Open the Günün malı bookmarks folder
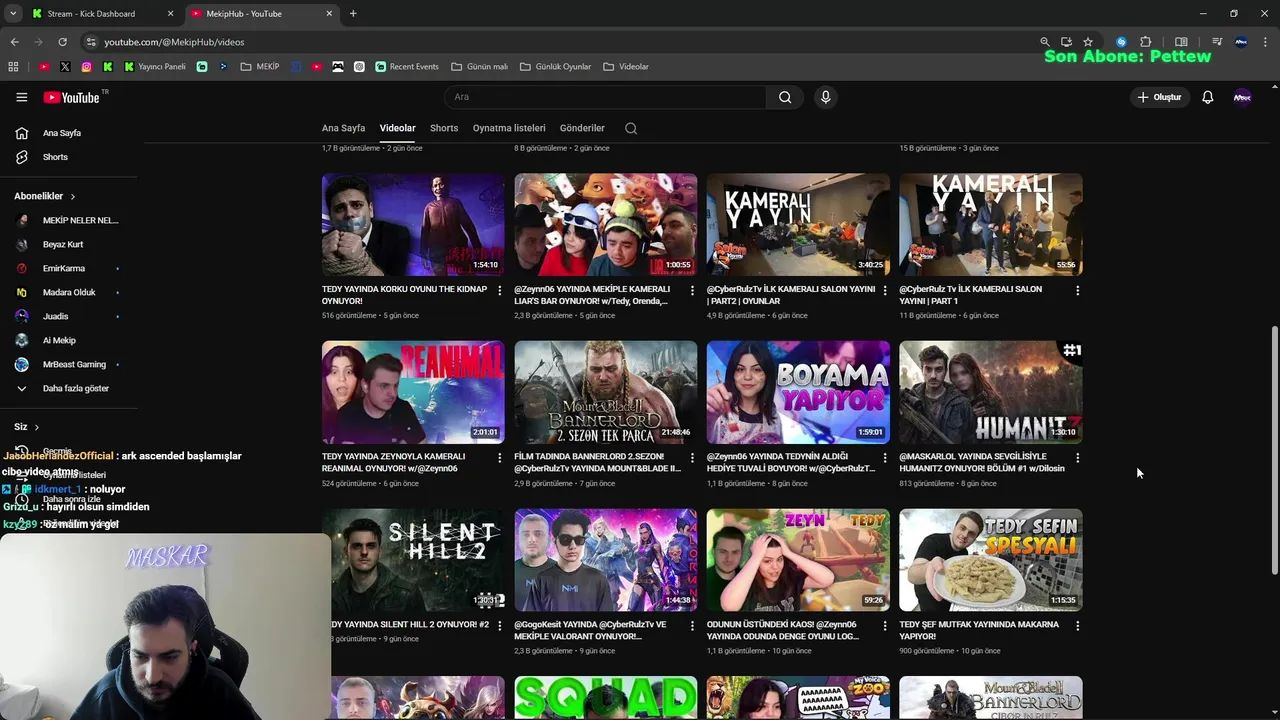This screenshot has width=1280, height=720. click(480, 67)
